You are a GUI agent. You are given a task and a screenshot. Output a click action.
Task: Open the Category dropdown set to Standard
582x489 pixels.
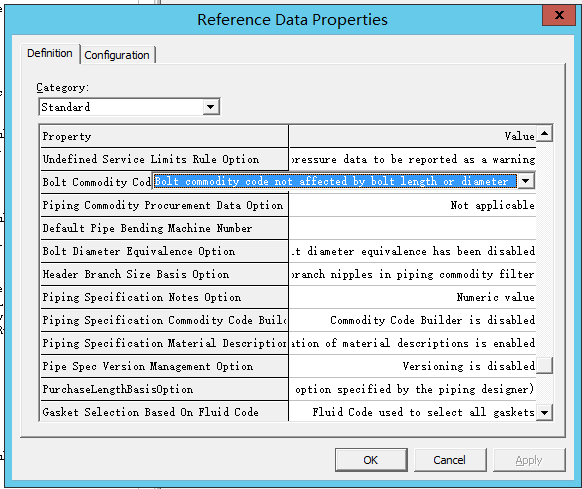[x=210, y=107]
